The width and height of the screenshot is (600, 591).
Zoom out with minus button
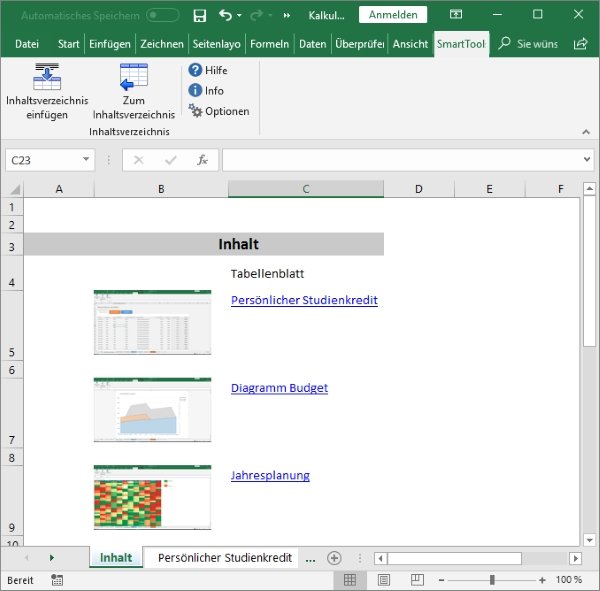pos(441,580)
